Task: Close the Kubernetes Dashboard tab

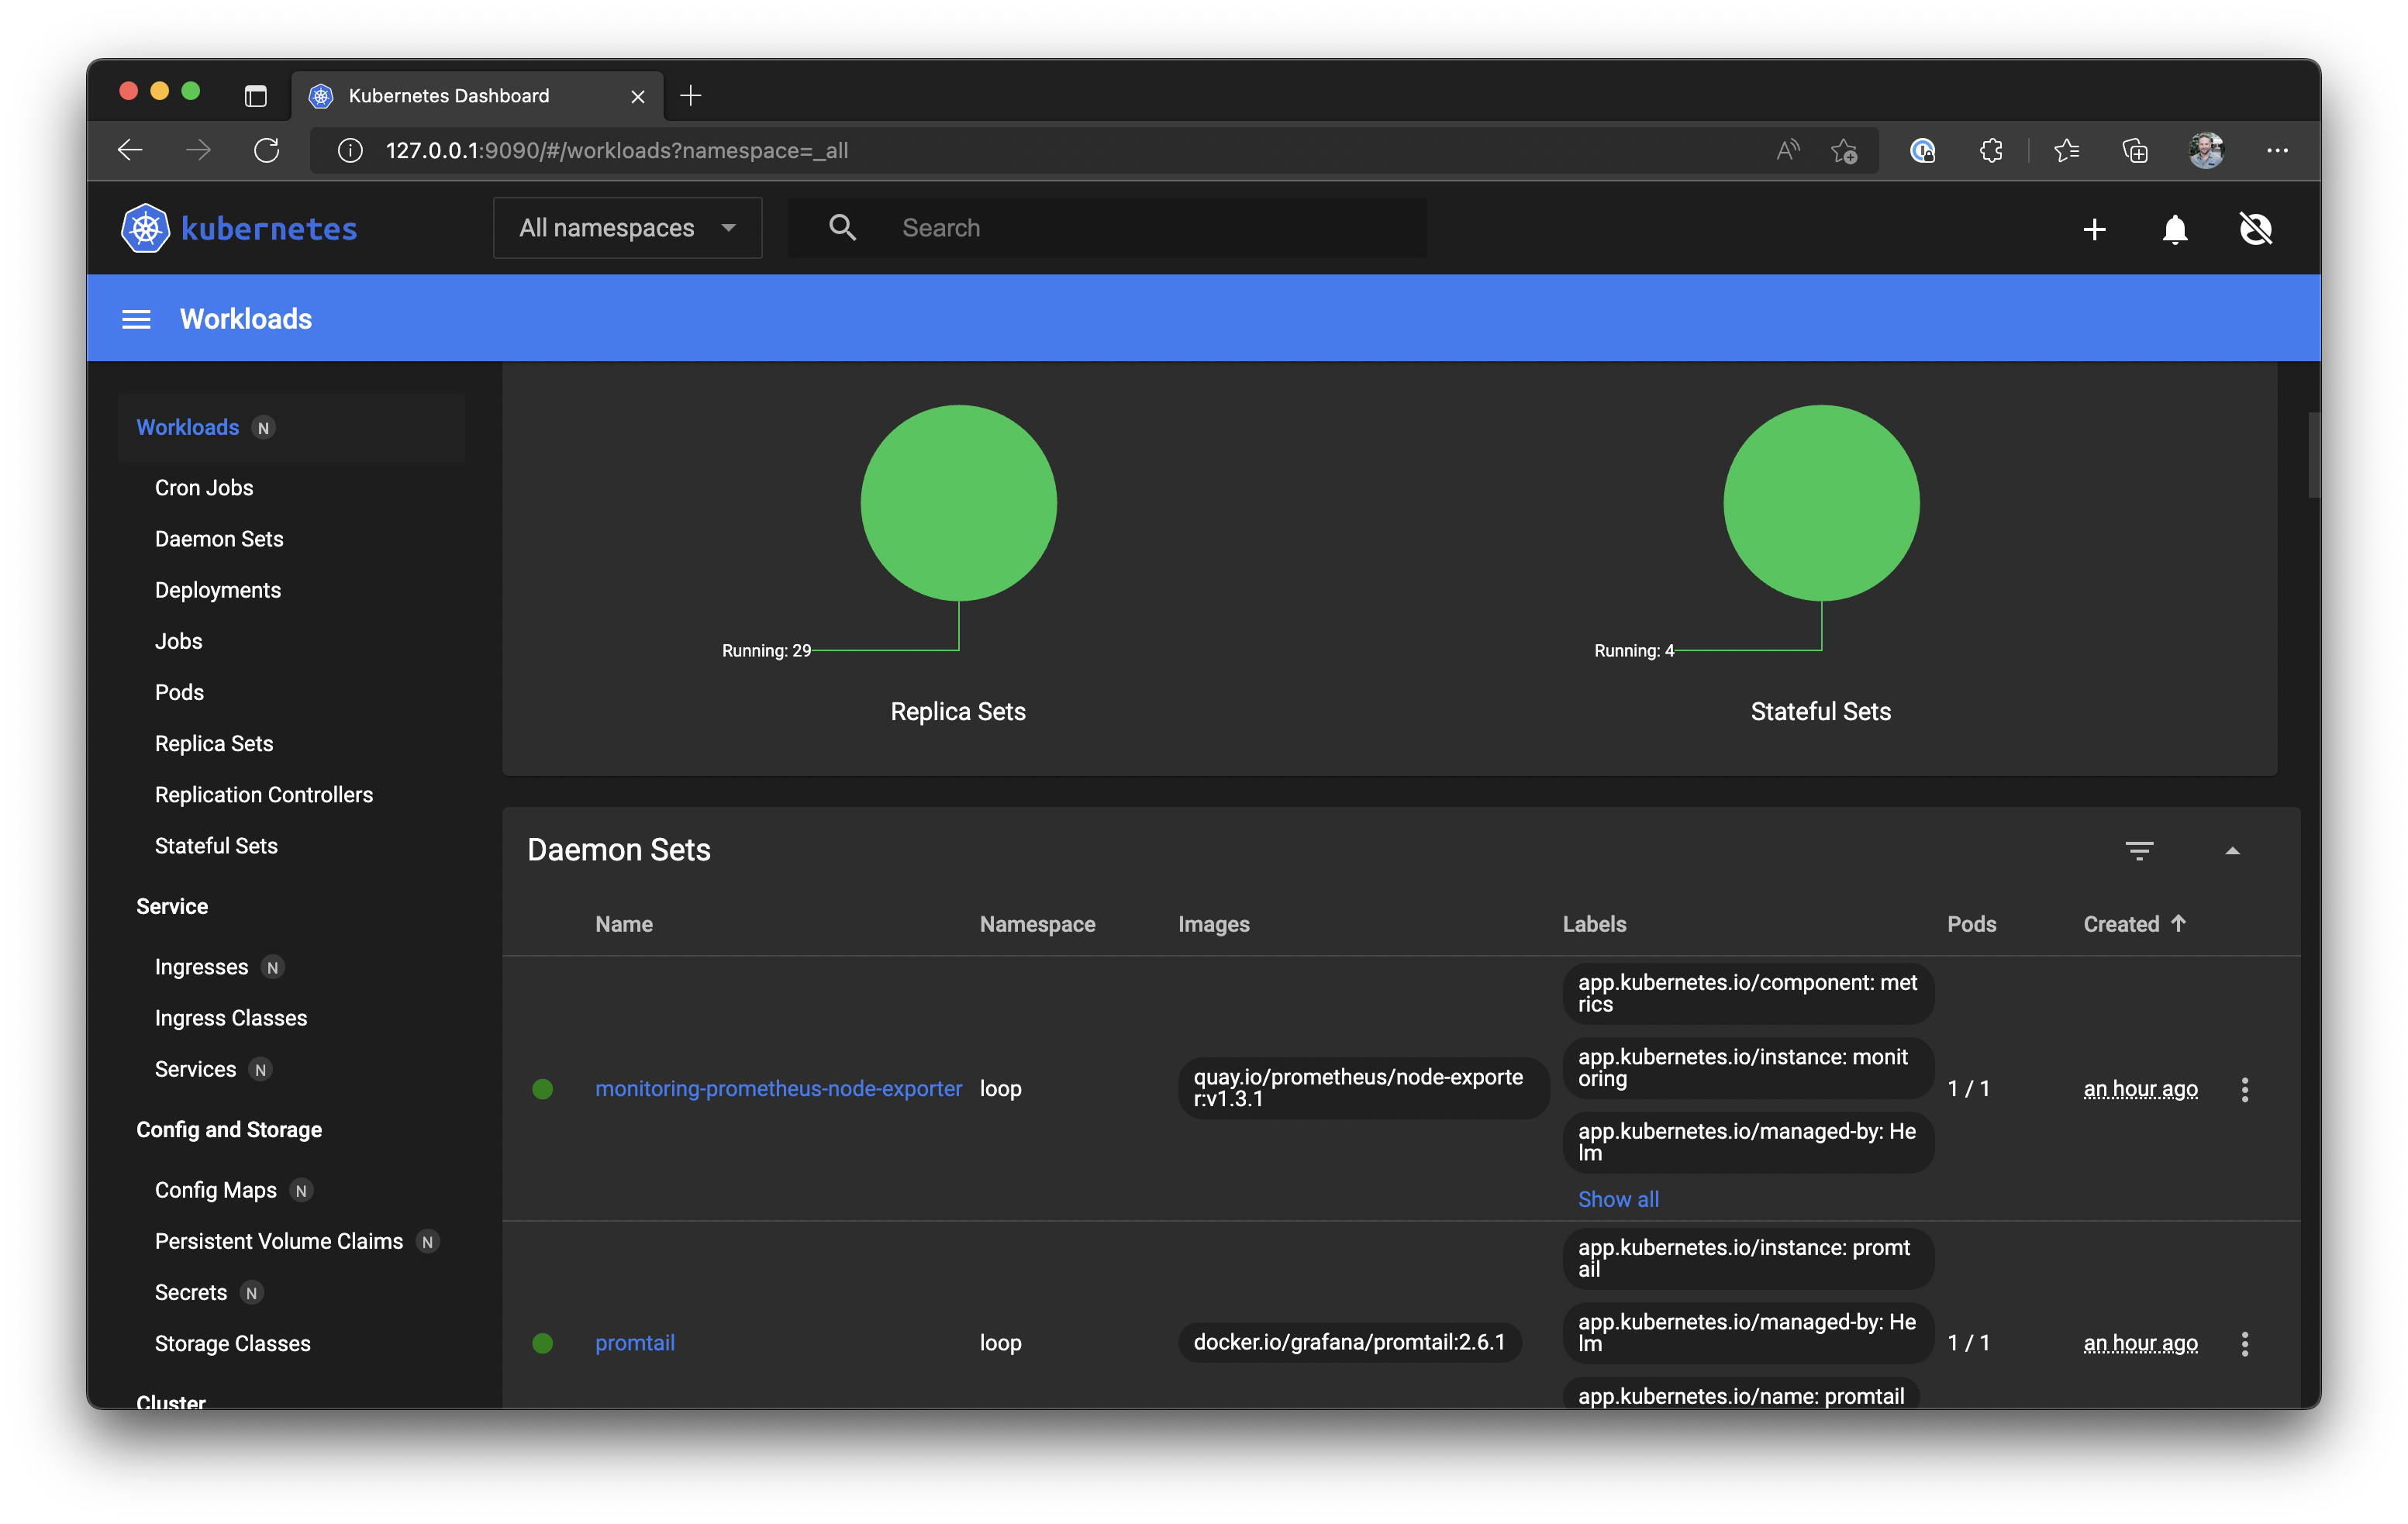Action: tap(637, 96)
